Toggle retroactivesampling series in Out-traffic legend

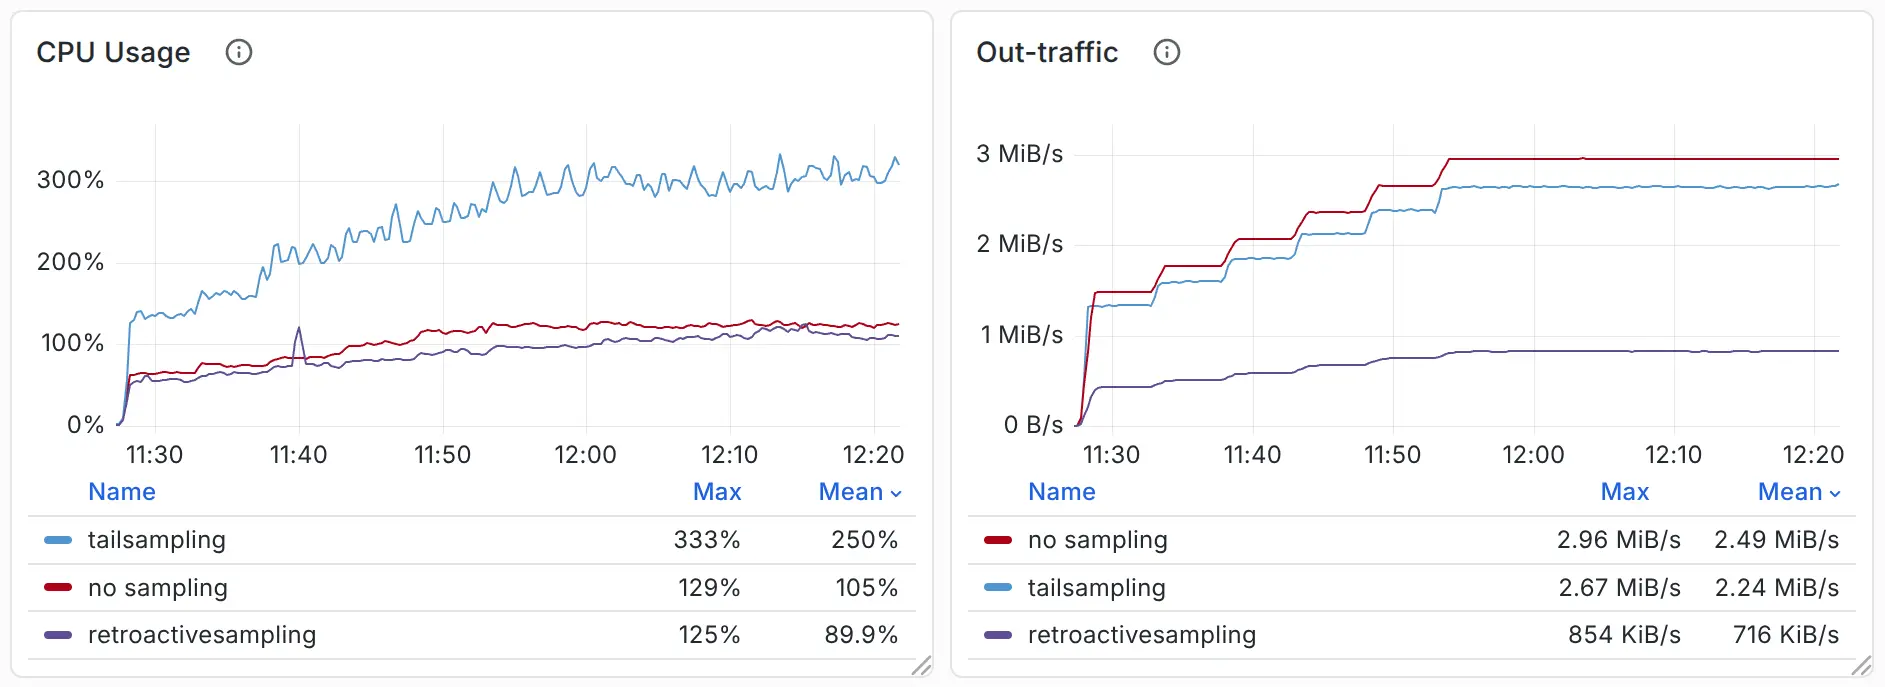pos(1141,635)
